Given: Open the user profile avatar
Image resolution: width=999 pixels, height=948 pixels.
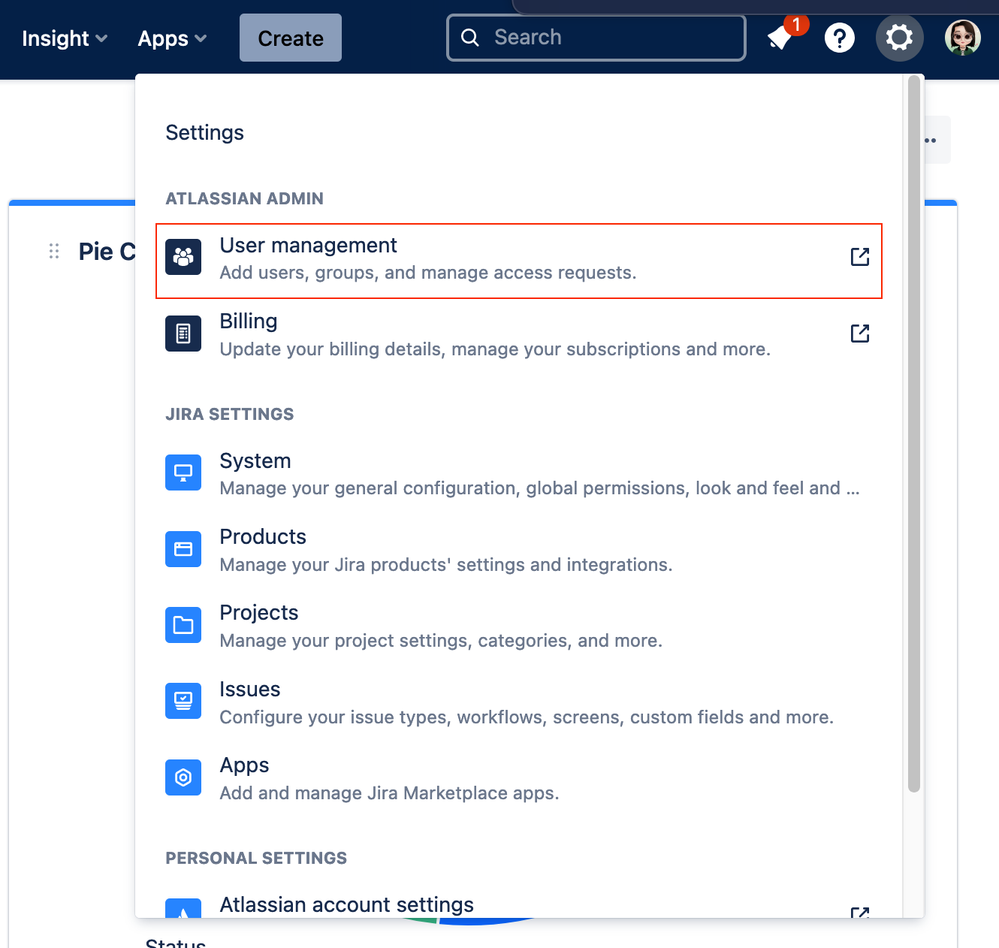Looking at the screenshot, I should point(962,38).
